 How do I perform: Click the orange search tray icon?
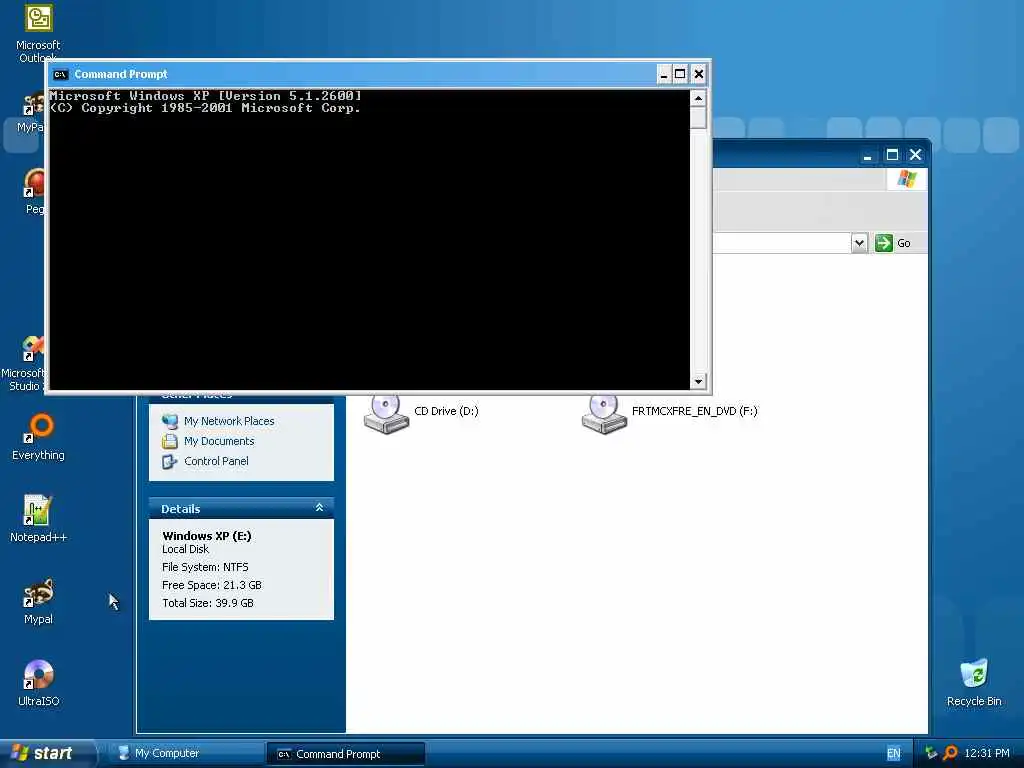point(950,753)
